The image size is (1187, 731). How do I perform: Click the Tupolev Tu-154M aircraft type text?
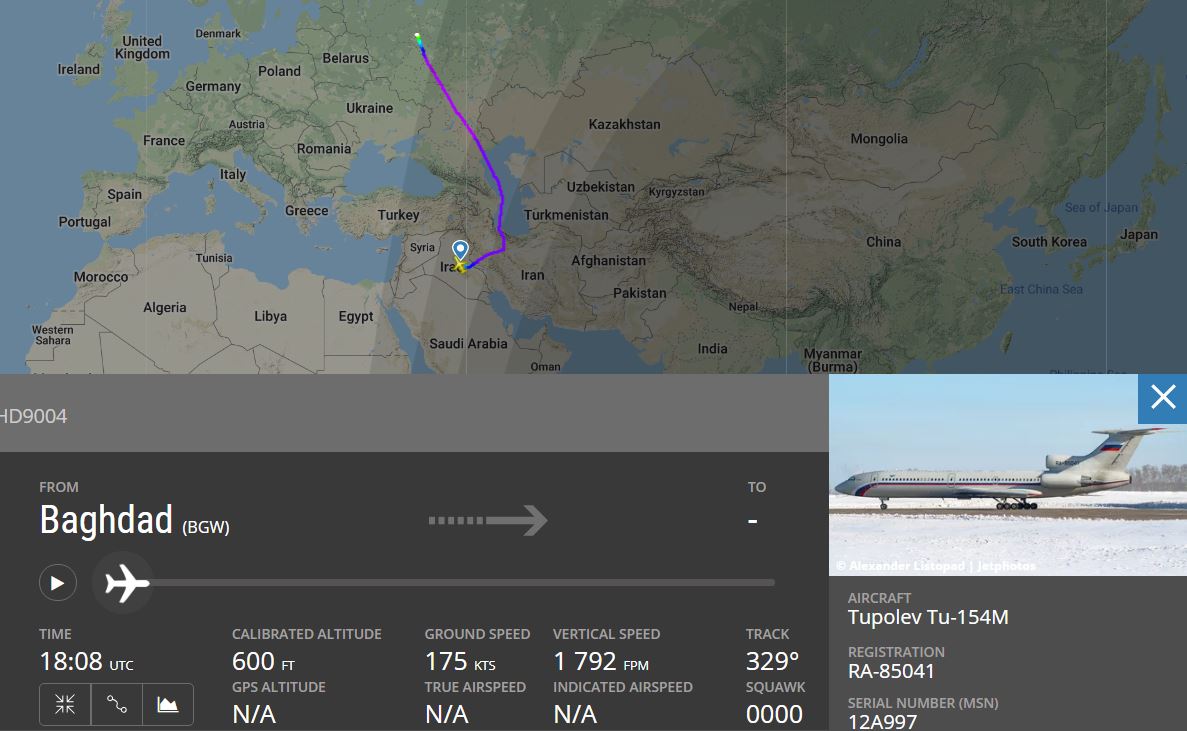[927, 617]
